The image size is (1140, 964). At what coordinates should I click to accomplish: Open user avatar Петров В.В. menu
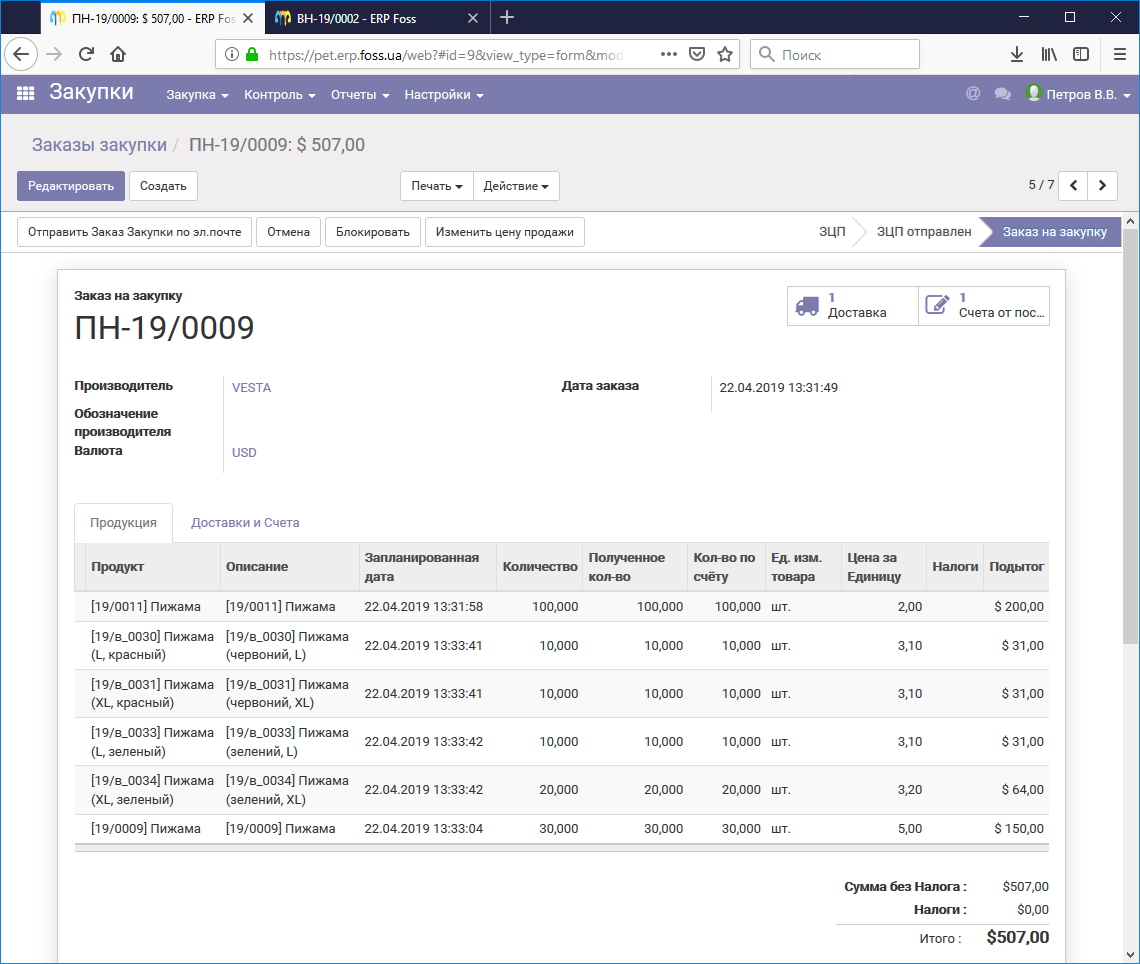pos(1078,94)
